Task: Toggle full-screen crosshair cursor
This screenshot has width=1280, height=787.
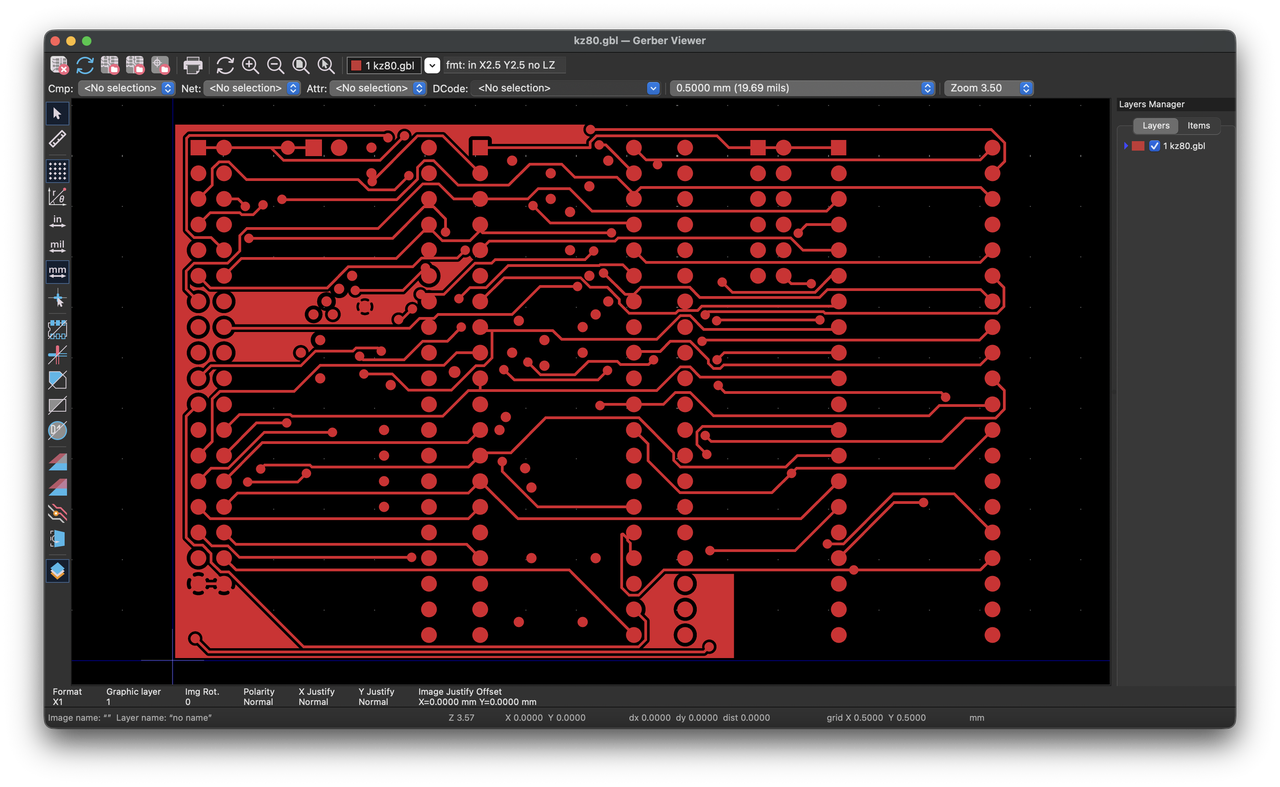Action: click(x=57, y=296)
